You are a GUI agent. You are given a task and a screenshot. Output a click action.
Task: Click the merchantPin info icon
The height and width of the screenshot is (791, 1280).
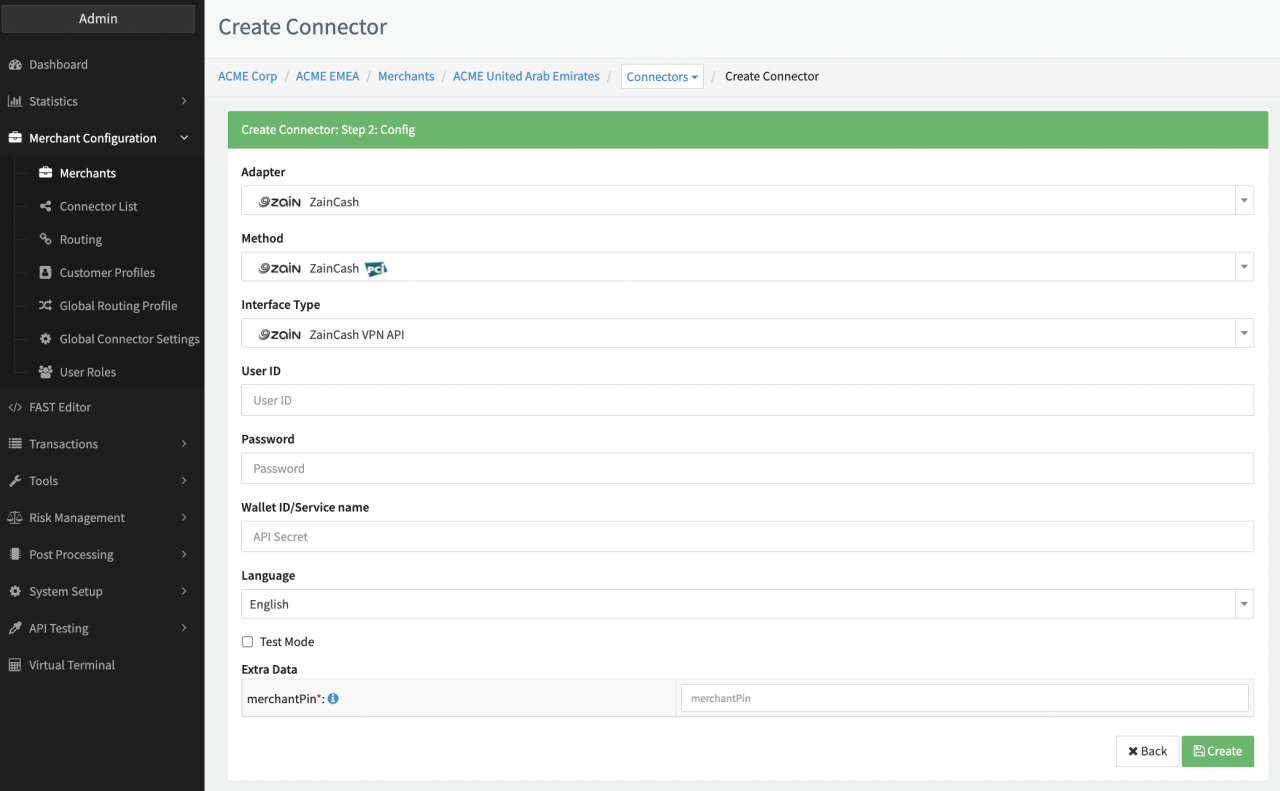click(333, 699)
